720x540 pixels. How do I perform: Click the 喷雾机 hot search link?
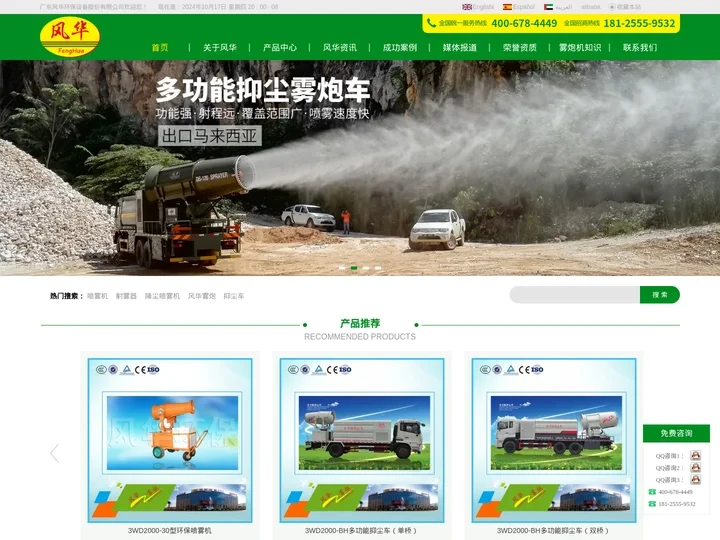[x=97, y=296]
